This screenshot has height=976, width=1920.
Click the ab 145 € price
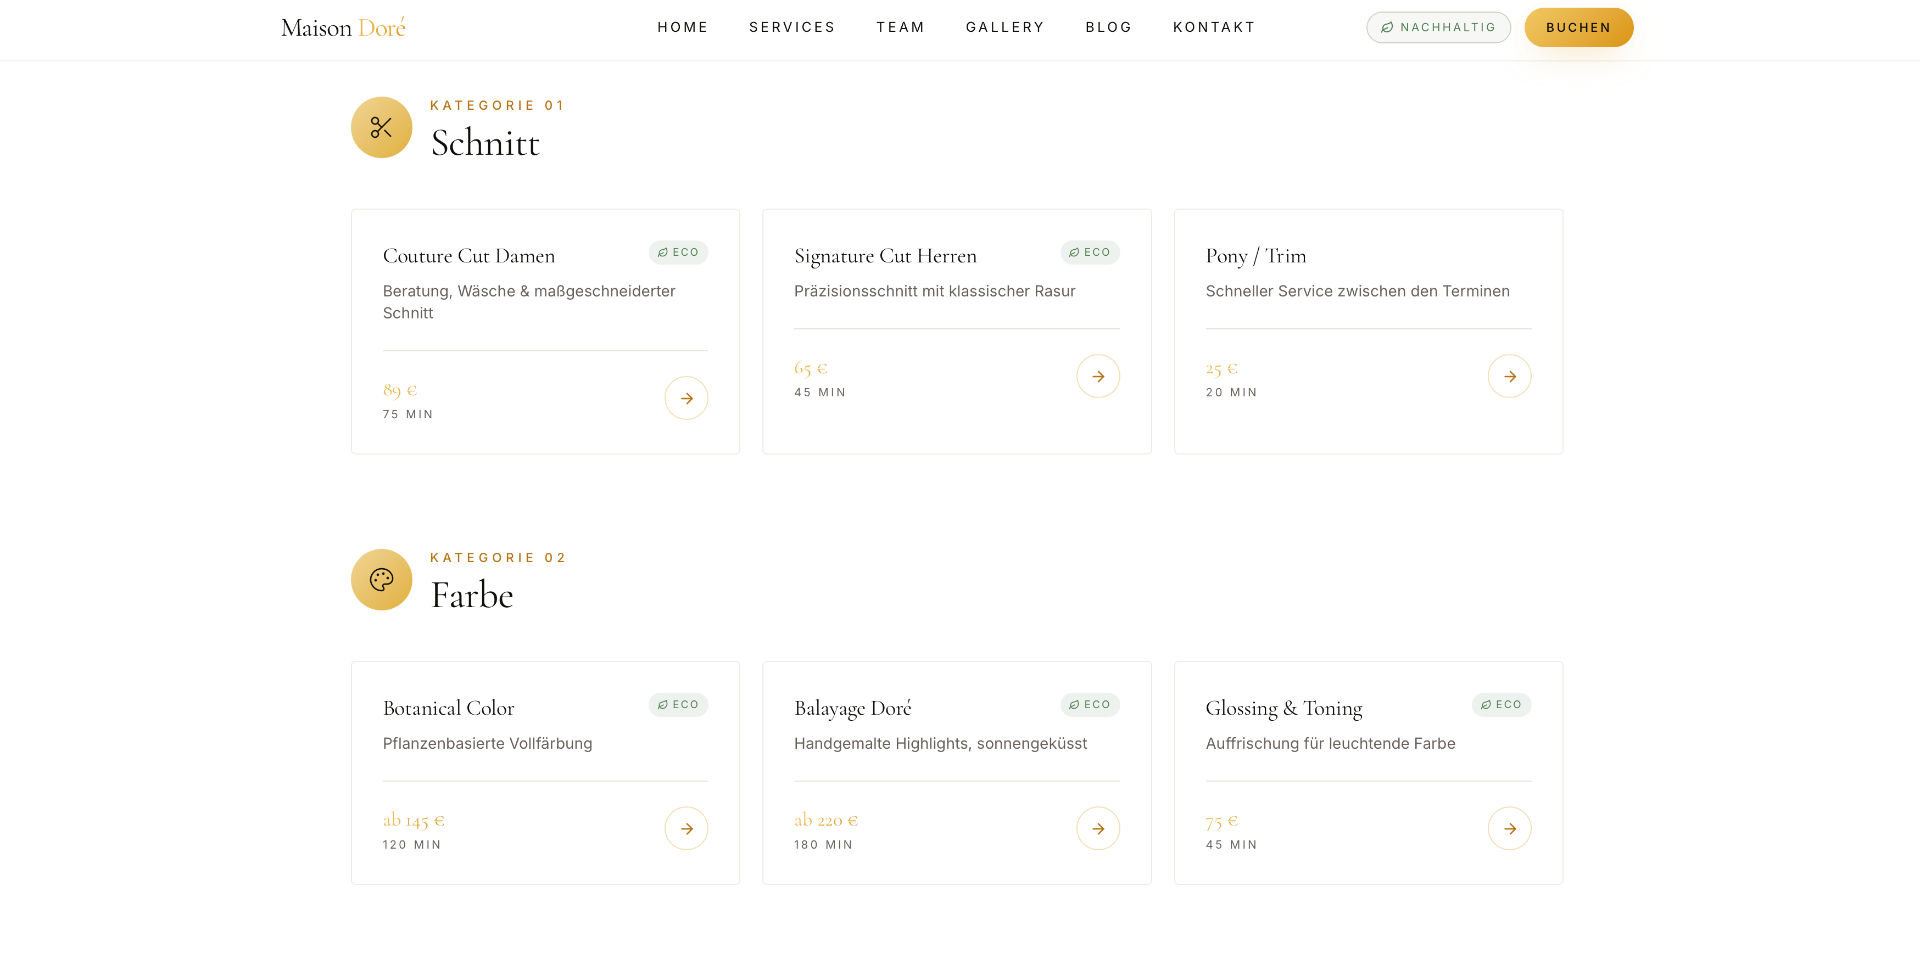[x=414, y=820]
